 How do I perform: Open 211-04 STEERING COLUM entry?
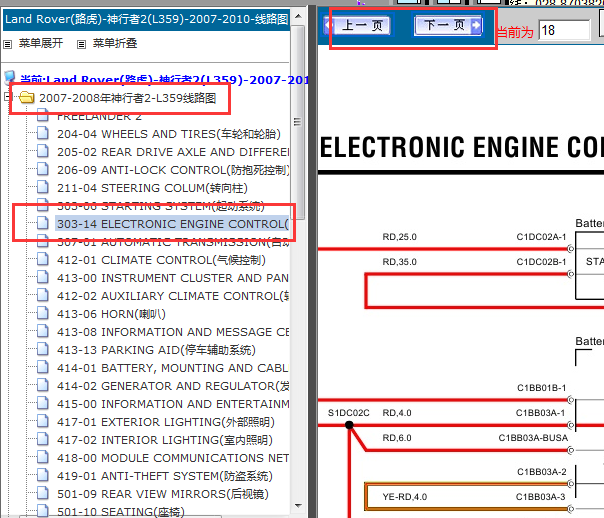click(x=152, y=188)
